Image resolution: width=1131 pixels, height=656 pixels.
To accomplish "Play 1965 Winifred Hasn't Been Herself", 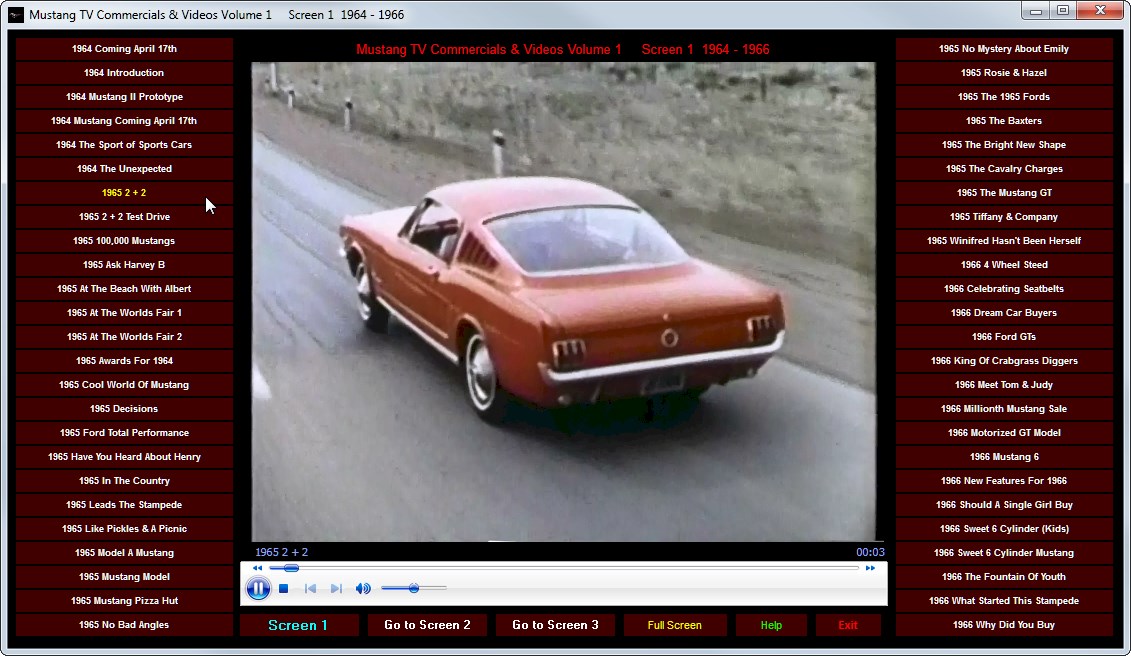I will point(1004,240).
